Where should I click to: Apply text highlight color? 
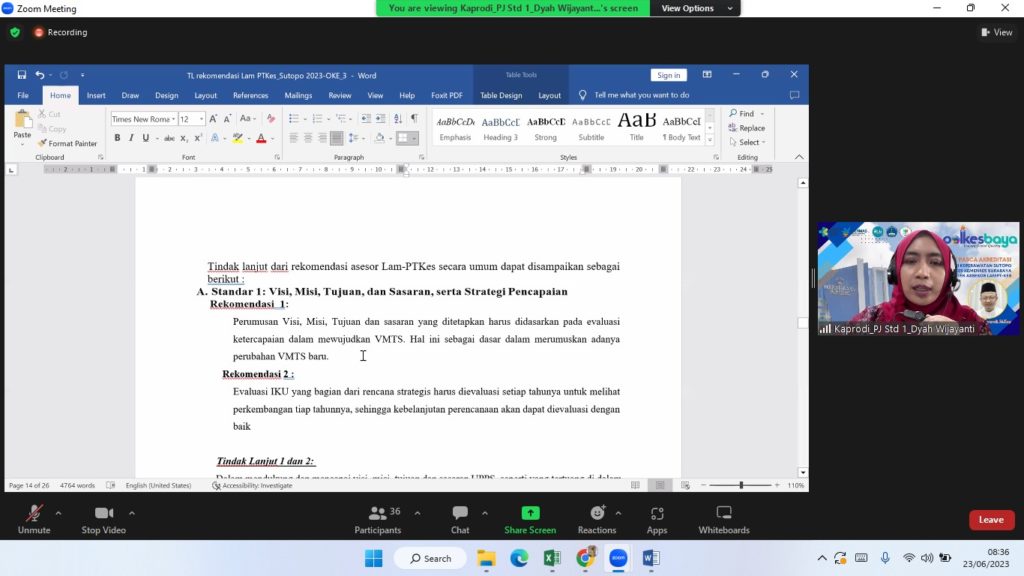pos(238,138)
